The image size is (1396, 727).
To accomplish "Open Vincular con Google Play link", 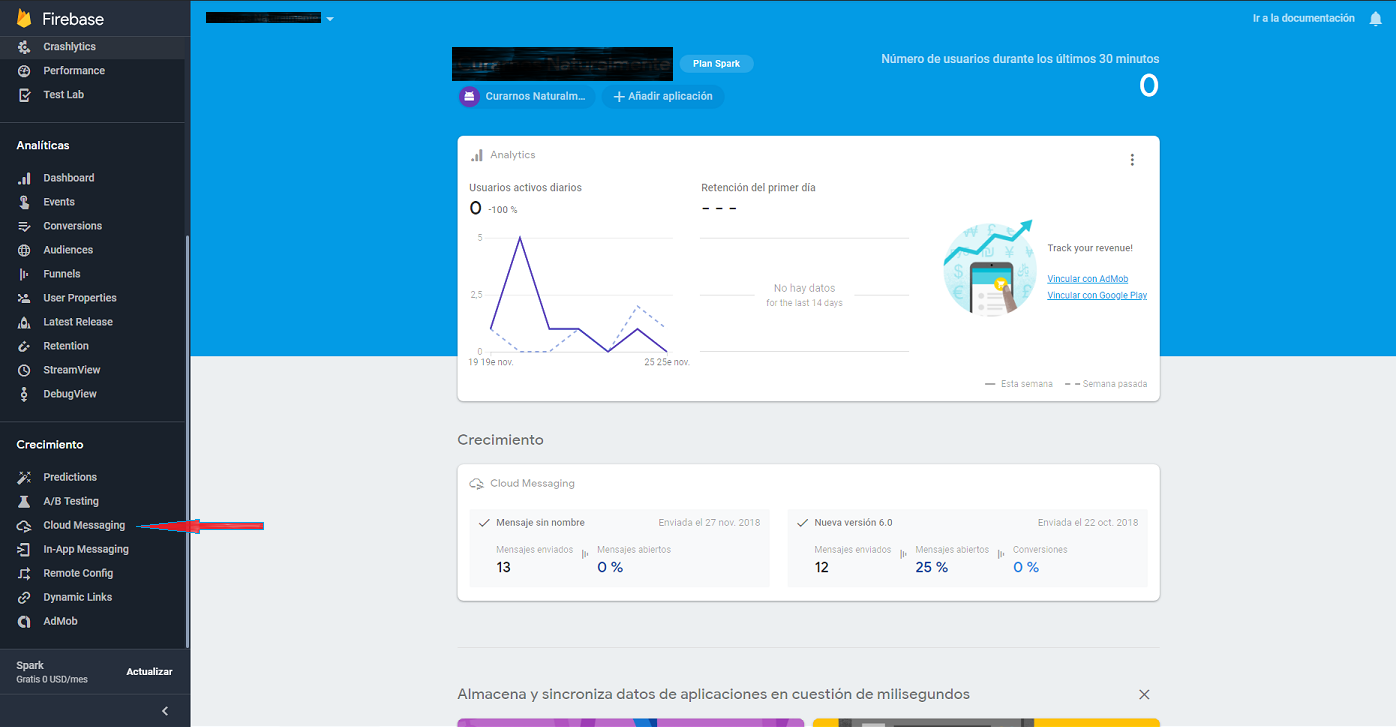I will click(x=1097, y=295).
